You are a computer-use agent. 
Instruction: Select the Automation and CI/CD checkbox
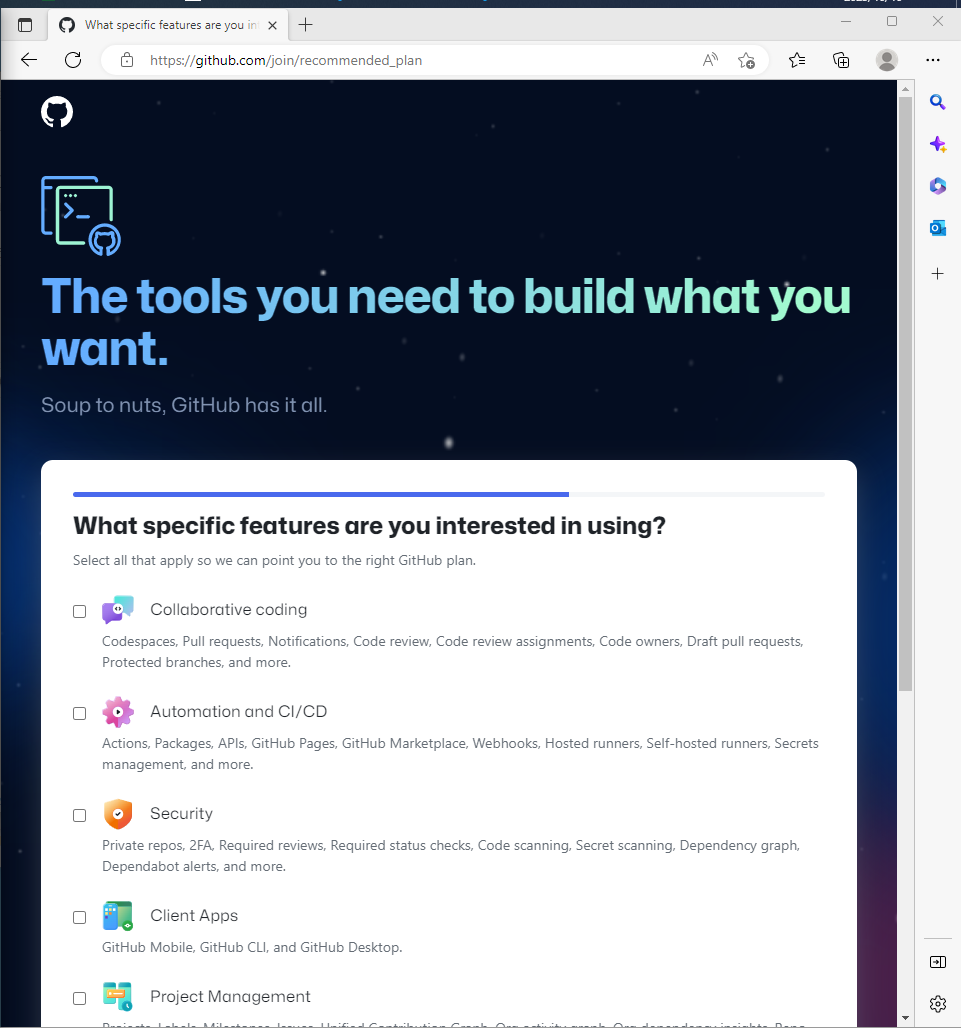point(79,713)
